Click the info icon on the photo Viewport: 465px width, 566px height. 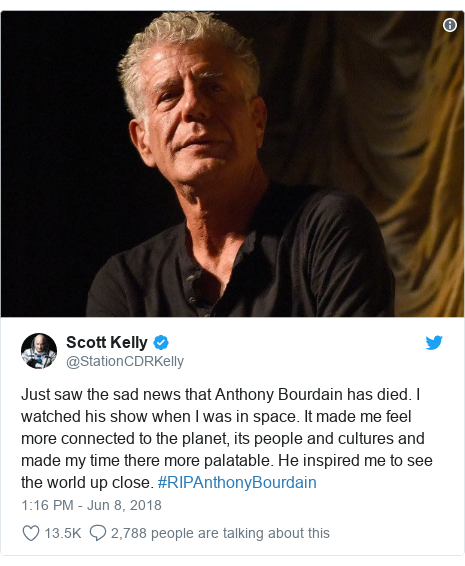[449, 25]
